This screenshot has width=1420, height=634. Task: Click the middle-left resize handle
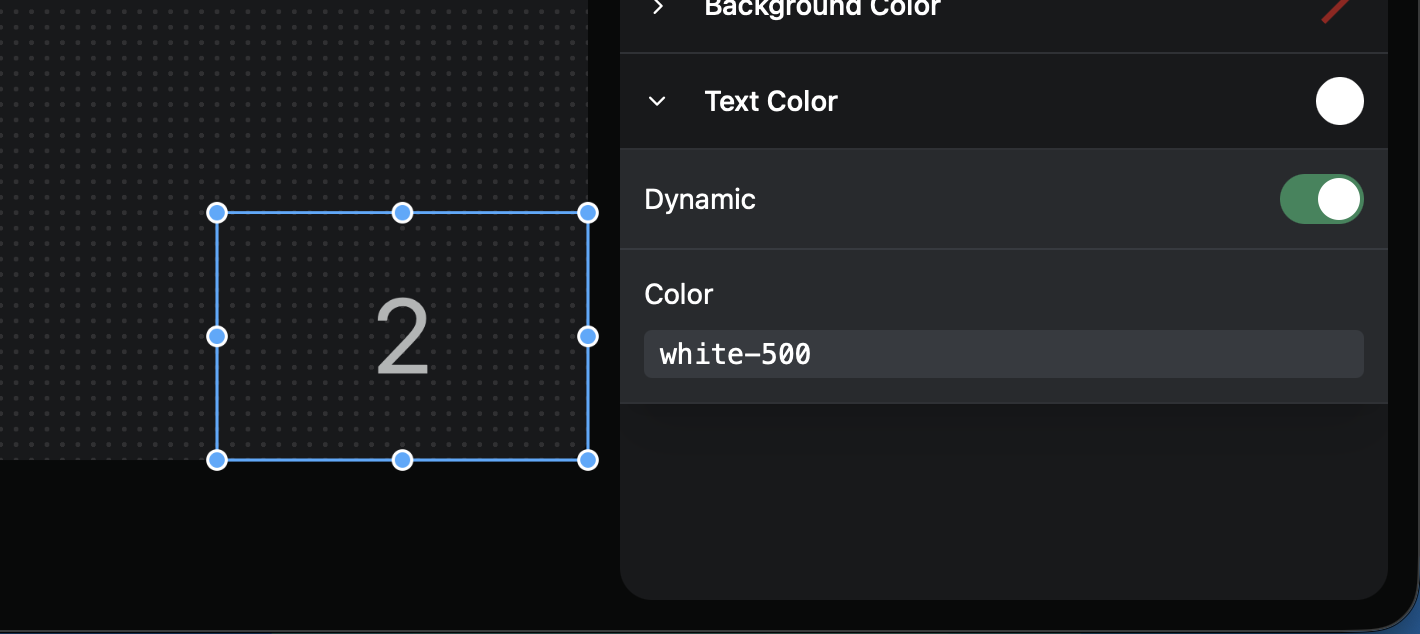[217, 336]
